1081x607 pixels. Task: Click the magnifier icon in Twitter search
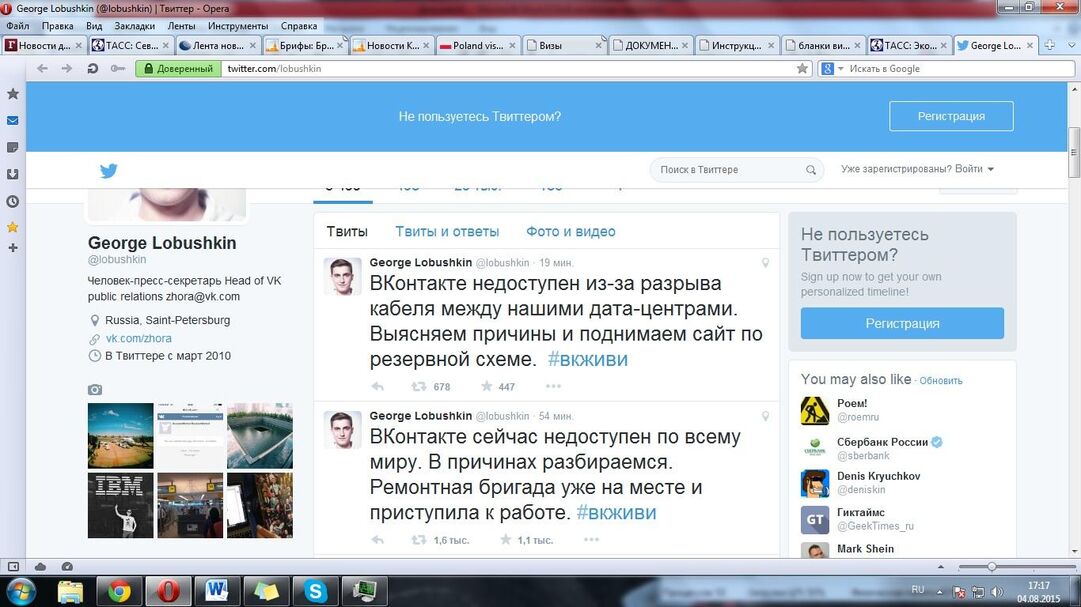811,170
